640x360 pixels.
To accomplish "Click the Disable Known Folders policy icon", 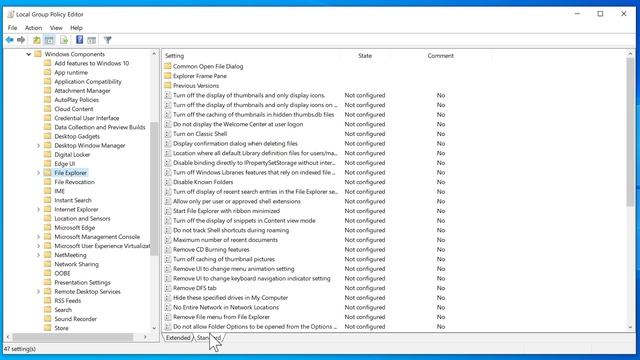I will [168, 182].
